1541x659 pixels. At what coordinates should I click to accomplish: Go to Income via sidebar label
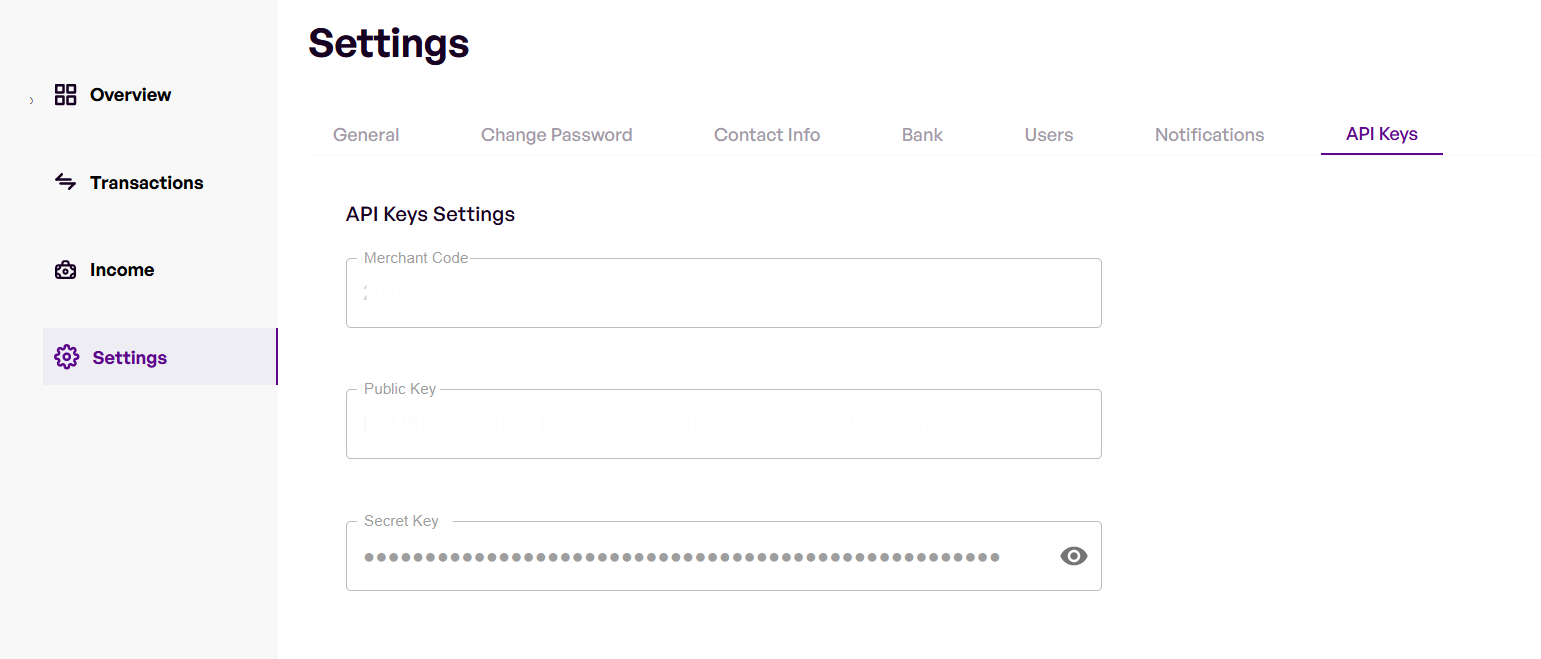tap(122, 270)
